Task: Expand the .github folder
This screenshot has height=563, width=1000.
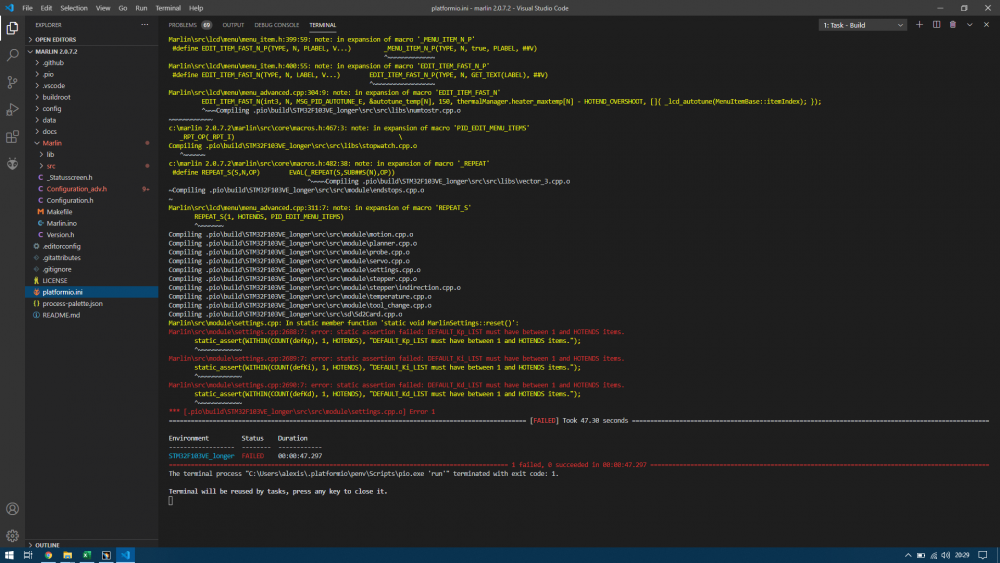Action: click(91, 62)
